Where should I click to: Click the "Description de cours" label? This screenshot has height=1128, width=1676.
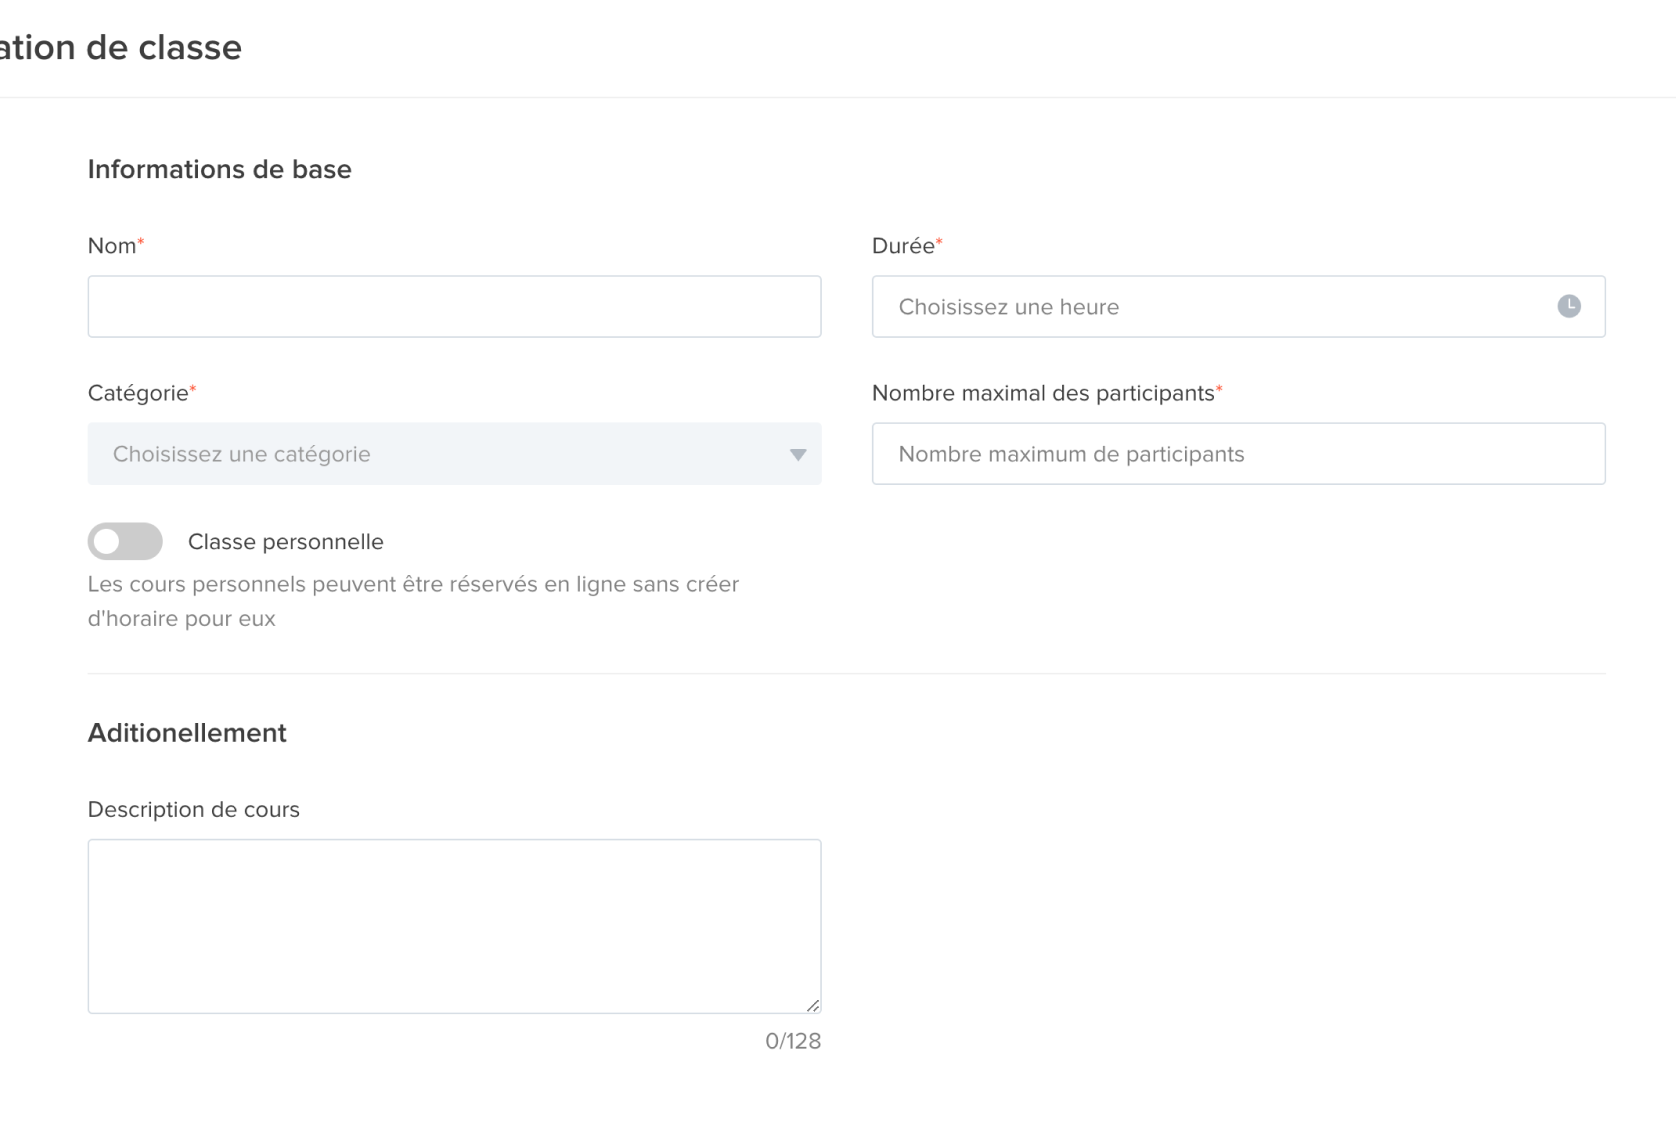pos(194,809)
